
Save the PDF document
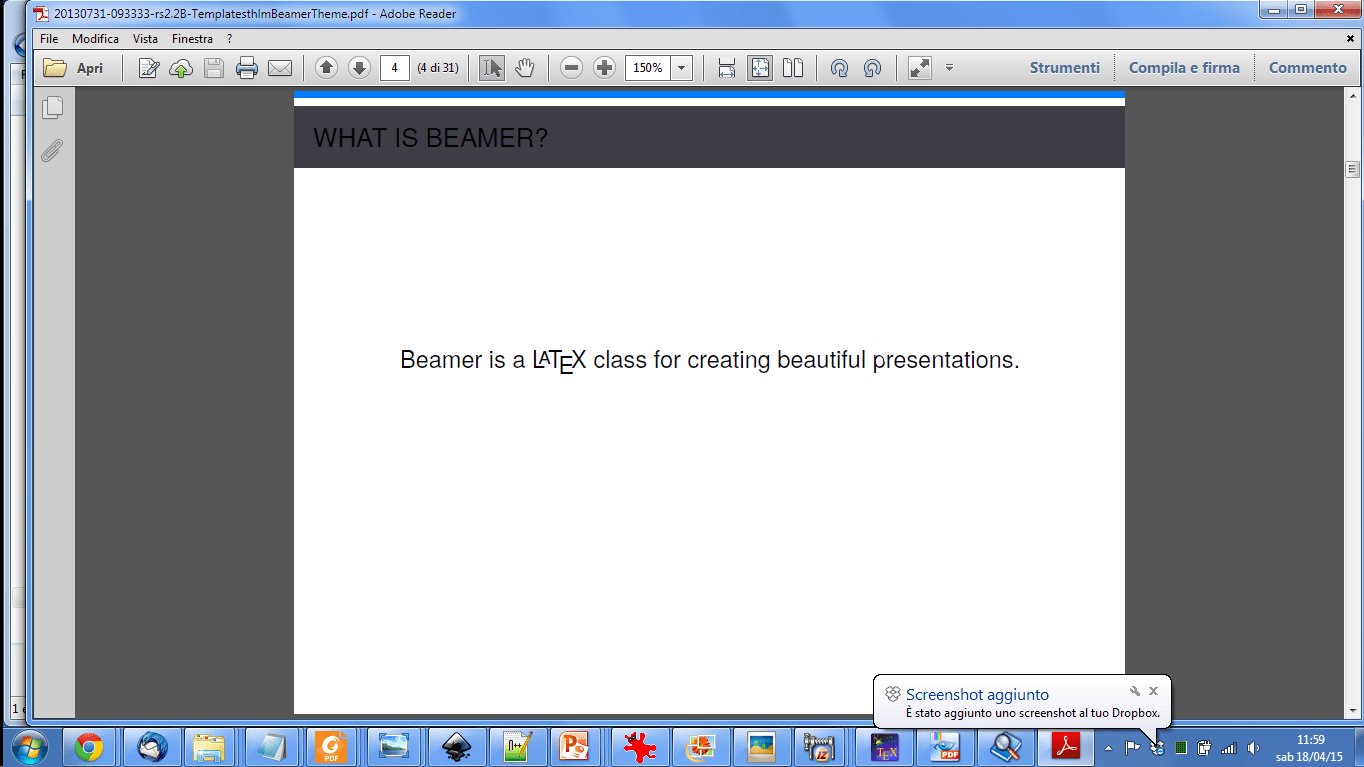coord(213,67)
